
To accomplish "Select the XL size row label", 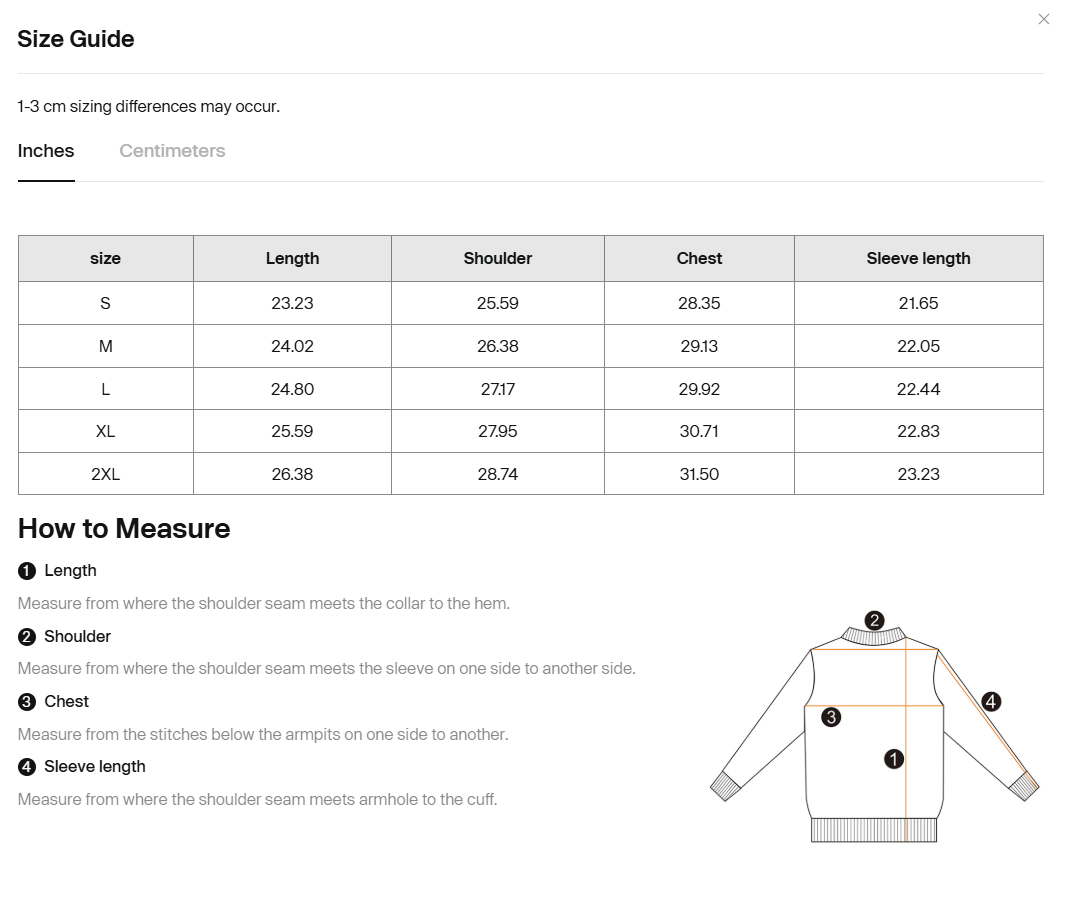I will pos(105,432).
